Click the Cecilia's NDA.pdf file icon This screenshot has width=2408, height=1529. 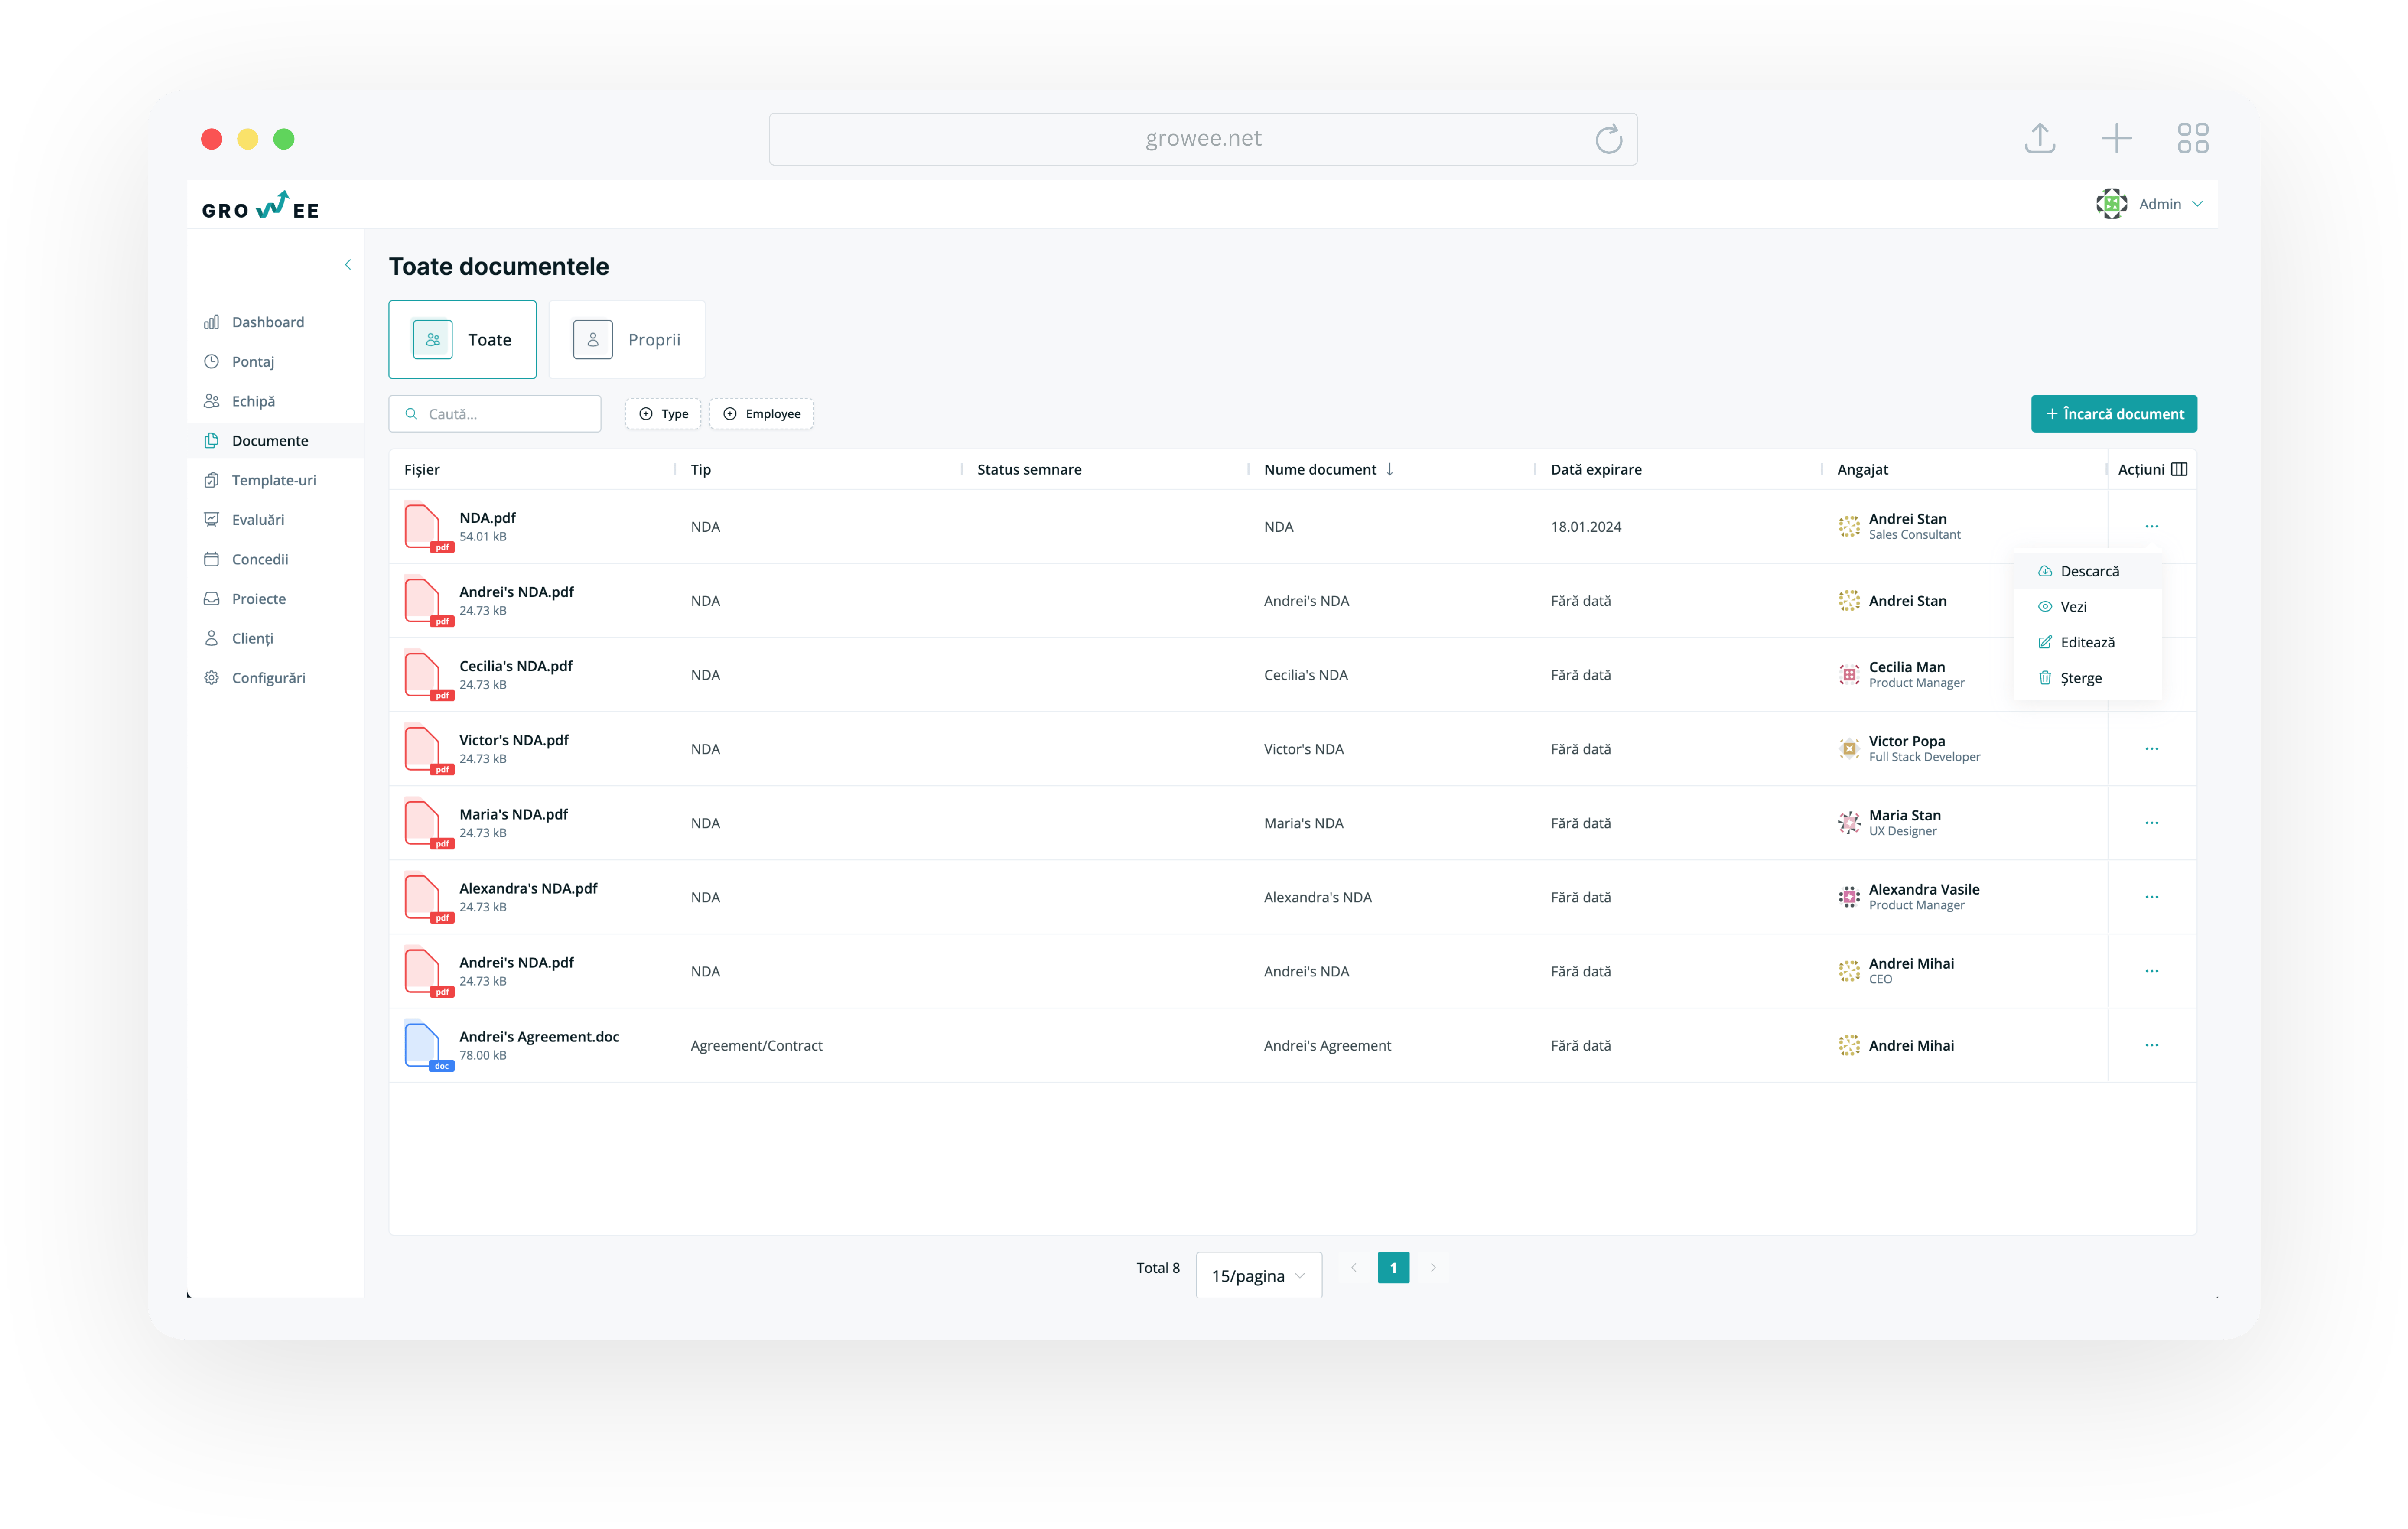pyautogui.click(x=428, y=675)
